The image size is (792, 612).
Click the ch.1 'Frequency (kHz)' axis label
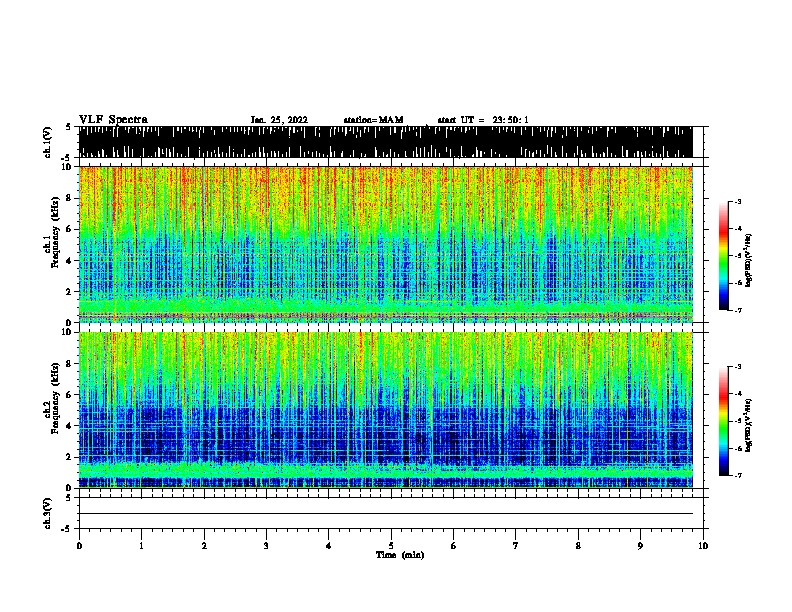click(x=53, y=232)
